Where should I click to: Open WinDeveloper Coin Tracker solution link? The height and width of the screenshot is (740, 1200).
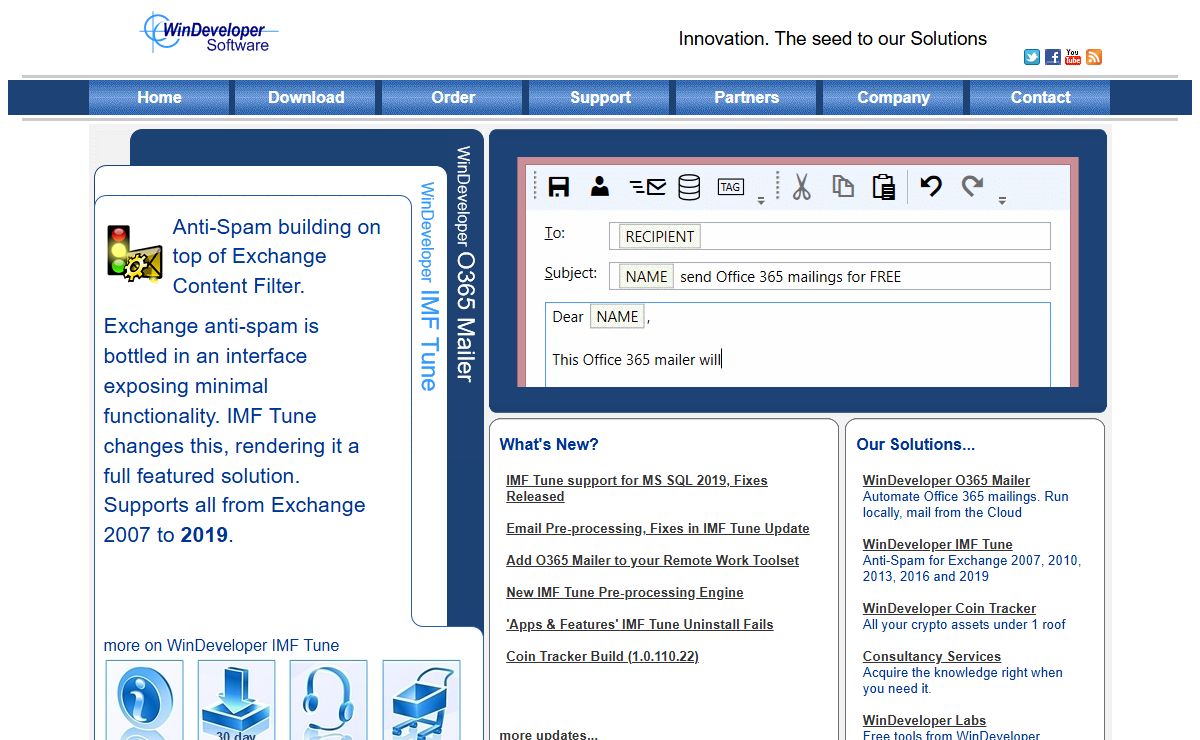click(949, 608)
